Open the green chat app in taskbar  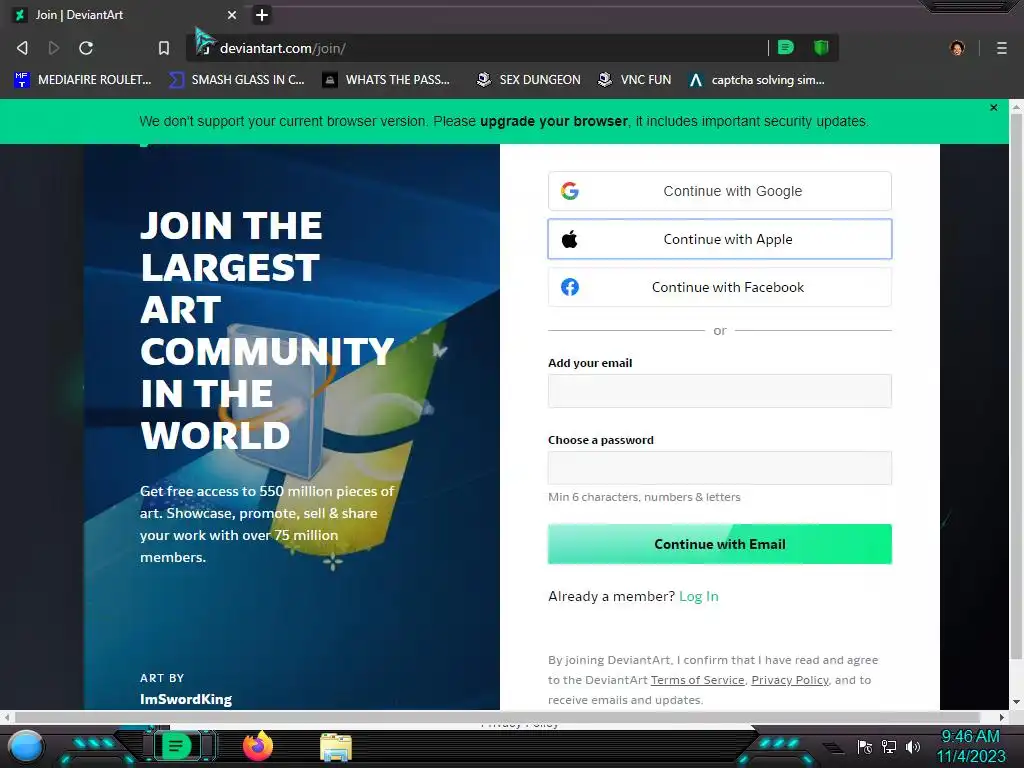(176, 746)
